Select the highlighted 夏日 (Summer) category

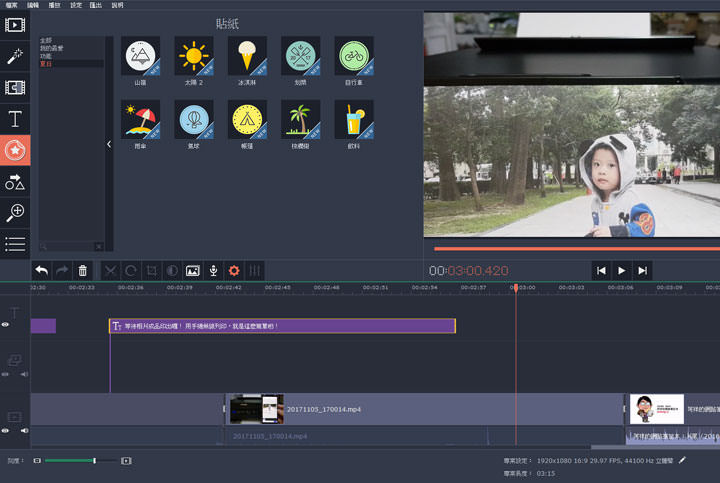click(x=72, y=64)
